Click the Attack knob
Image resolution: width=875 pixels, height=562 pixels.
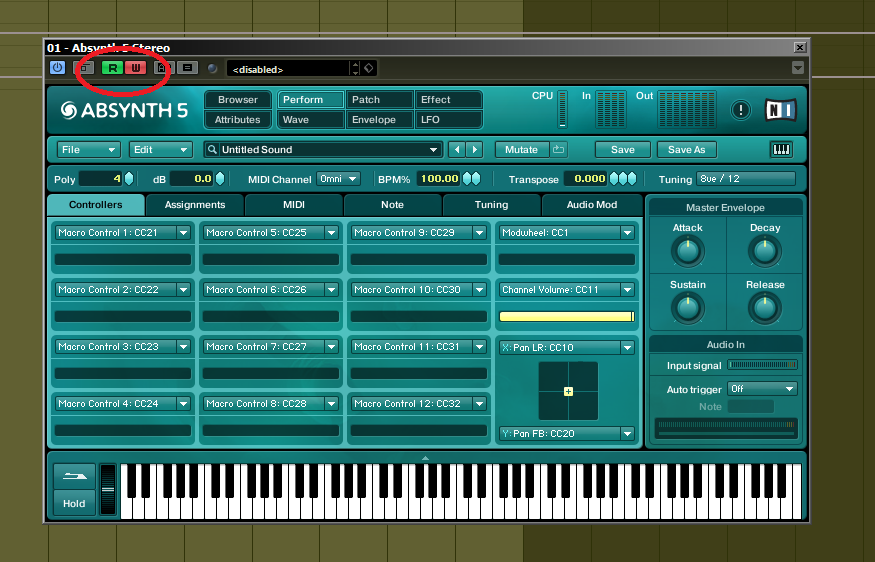coord(688,251)
